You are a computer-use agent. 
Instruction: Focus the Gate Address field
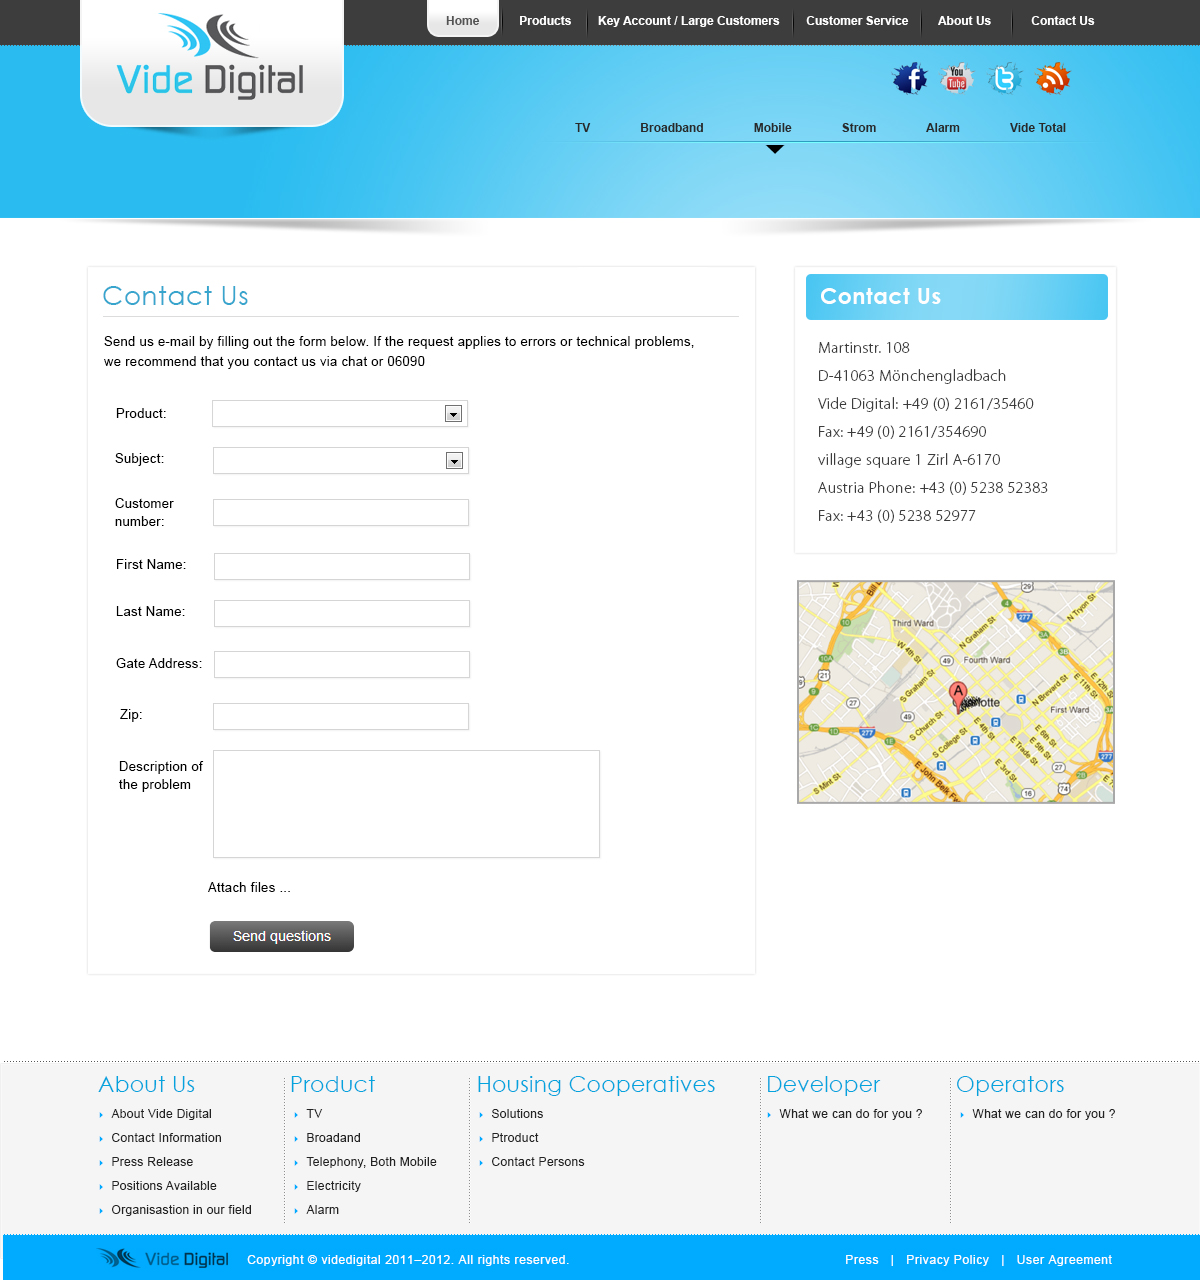tap(342, 664)
